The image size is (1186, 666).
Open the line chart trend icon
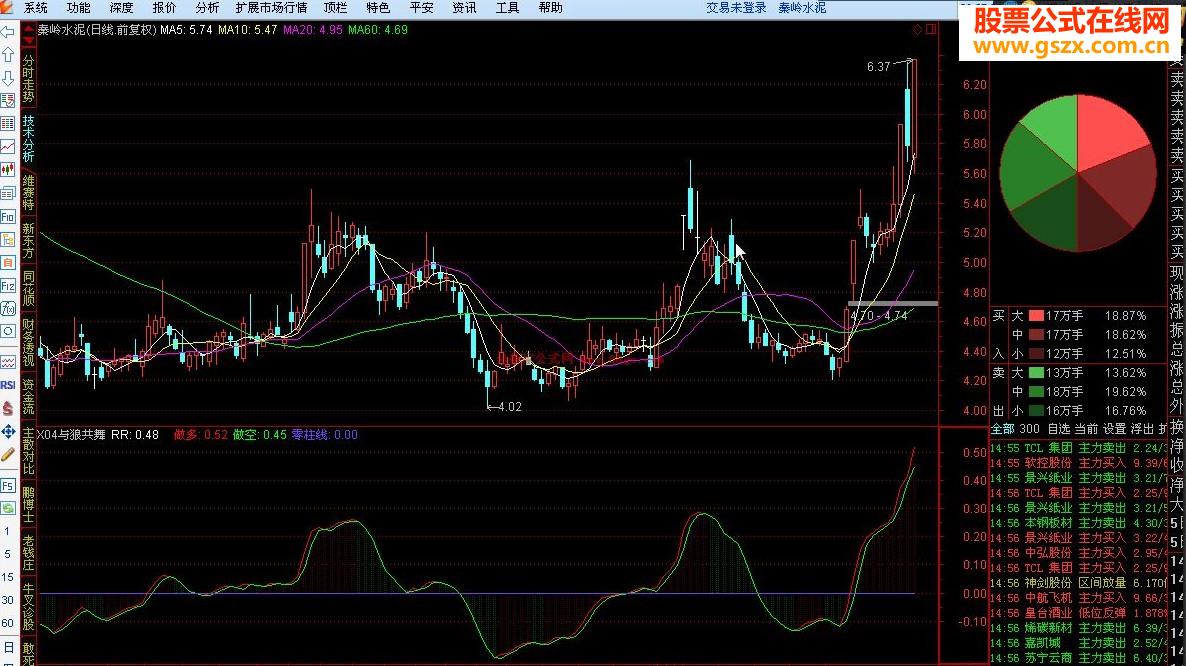click(8, 147)
